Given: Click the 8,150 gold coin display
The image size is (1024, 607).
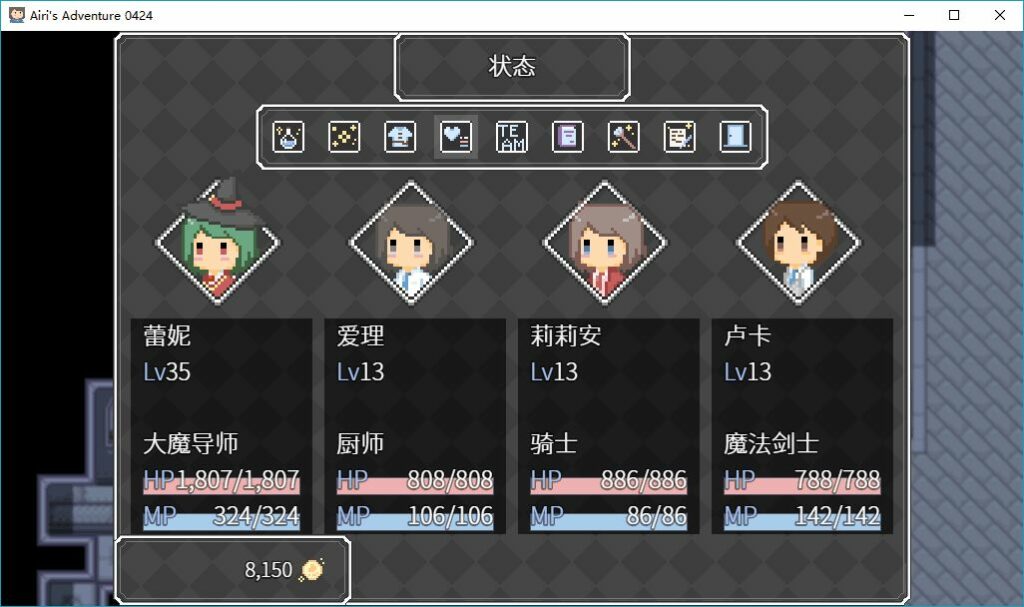Looking at the screenshot, I should (x=233, y=570).
